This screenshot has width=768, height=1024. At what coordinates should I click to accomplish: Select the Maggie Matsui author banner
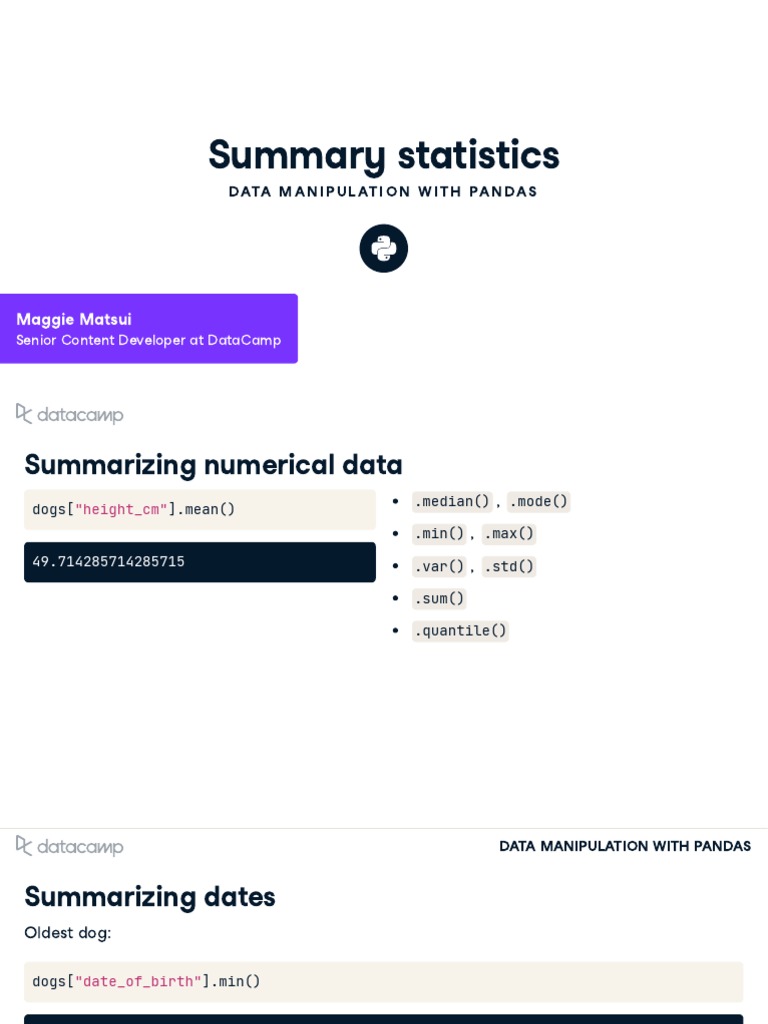pyautogui.click(x=148, y=328)
